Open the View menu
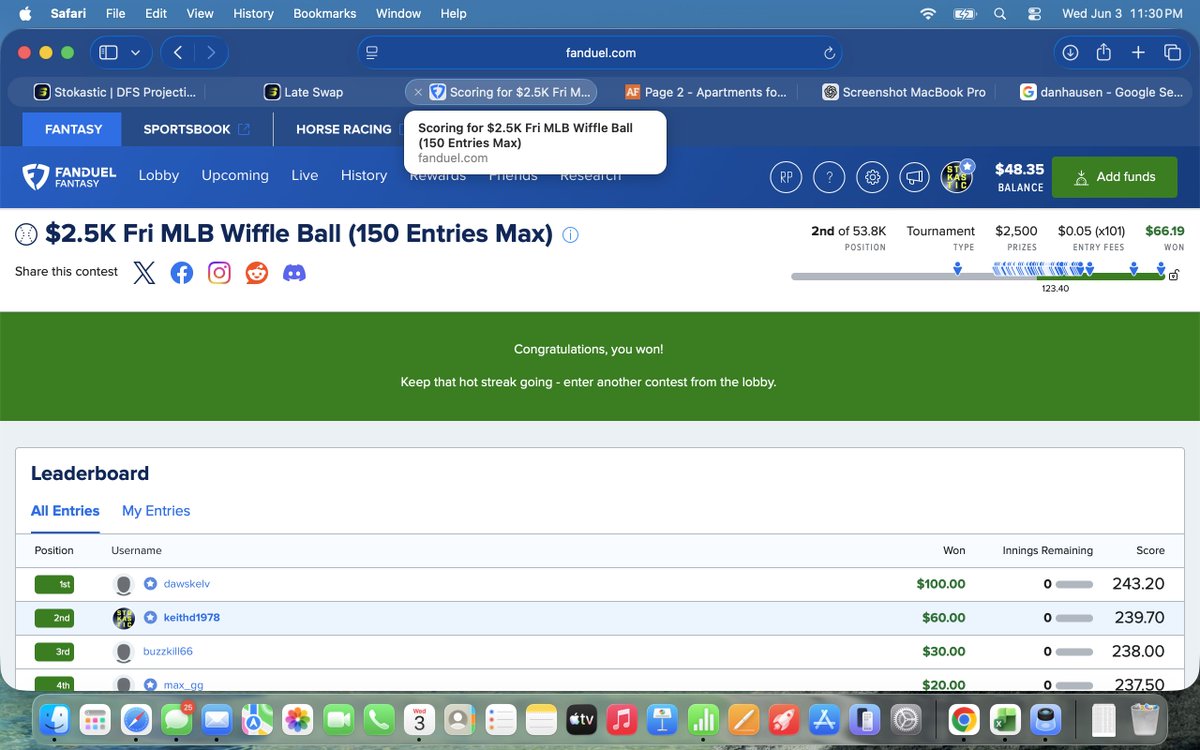1200x750 pixels. click(200, 14)
